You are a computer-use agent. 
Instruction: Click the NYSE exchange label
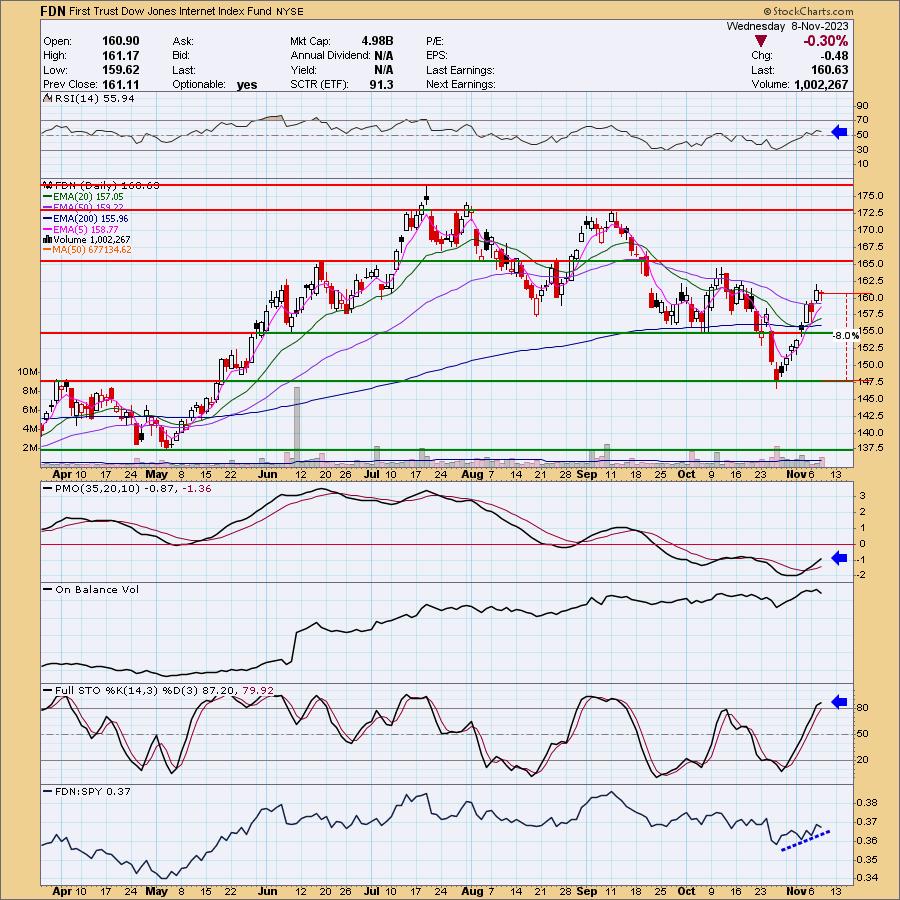click(289, 11)
